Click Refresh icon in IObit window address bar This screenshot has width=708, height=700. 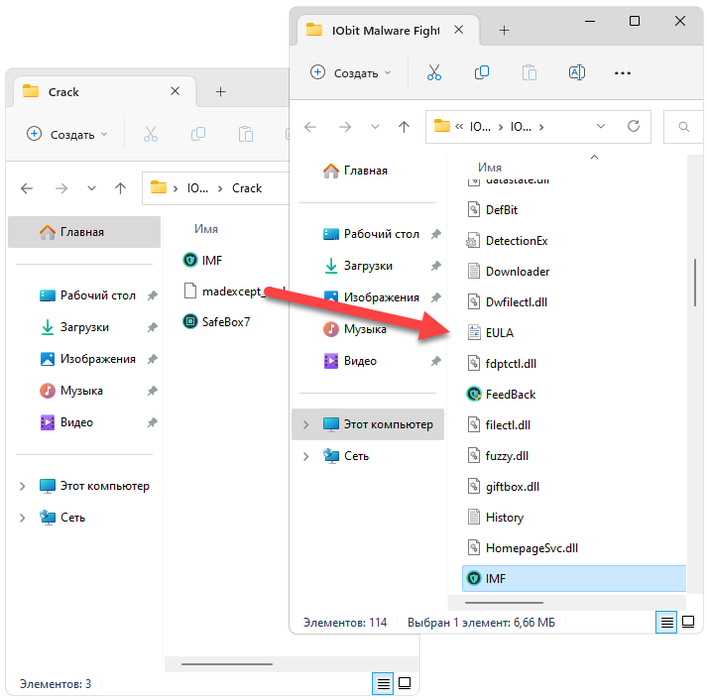(x=633, y=126)
